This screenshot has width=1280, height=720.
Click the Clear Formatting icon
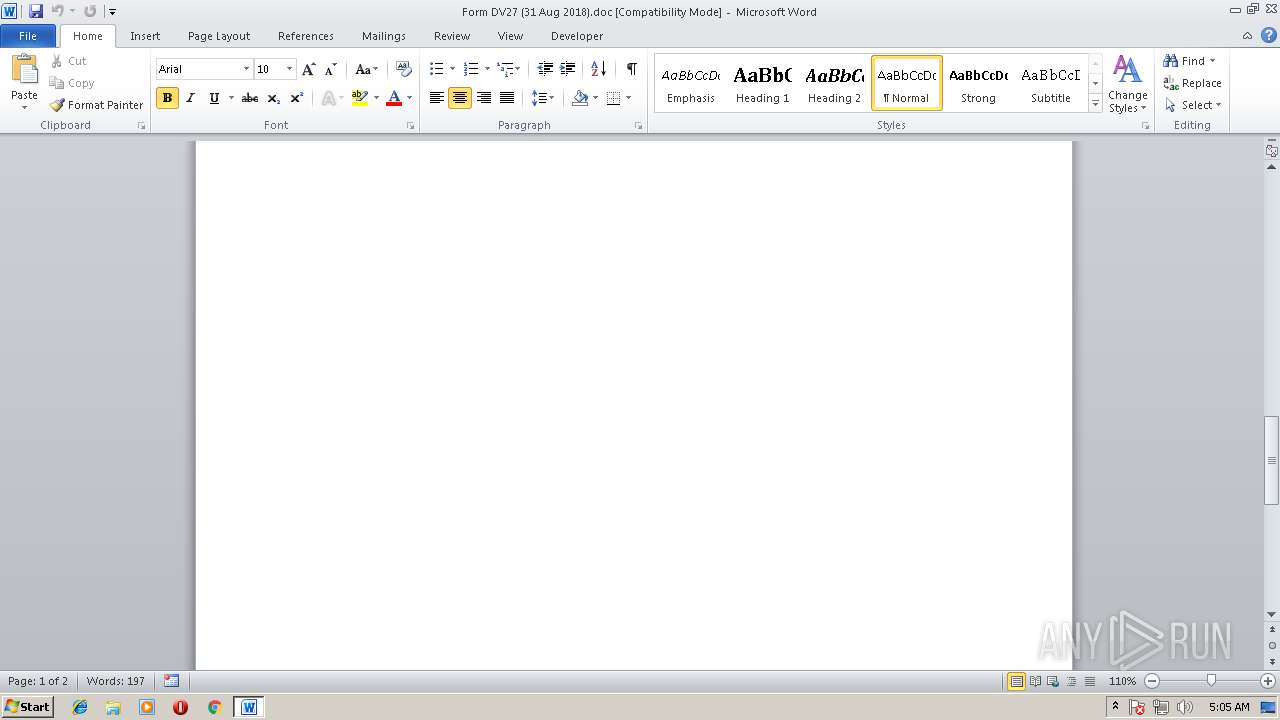pyautogui.click(x=404, y=69)
